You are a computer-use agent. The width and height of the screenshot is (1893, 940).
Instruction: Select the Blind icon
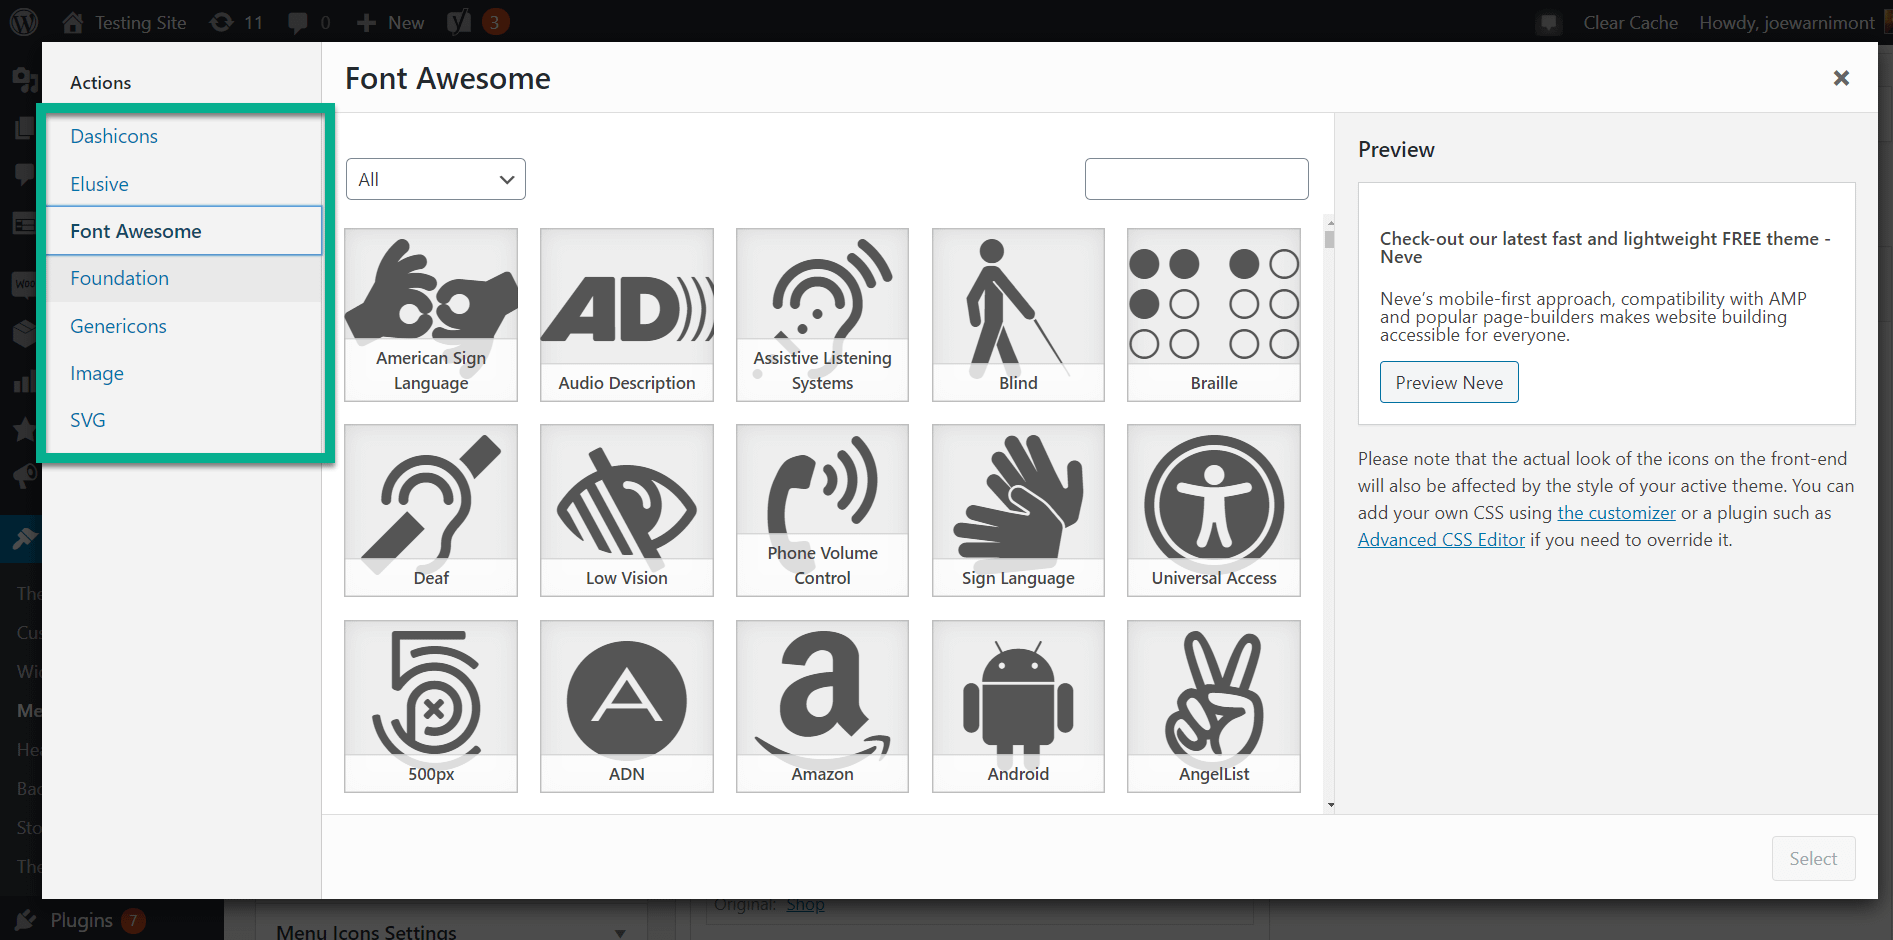tap(1017, 315)
